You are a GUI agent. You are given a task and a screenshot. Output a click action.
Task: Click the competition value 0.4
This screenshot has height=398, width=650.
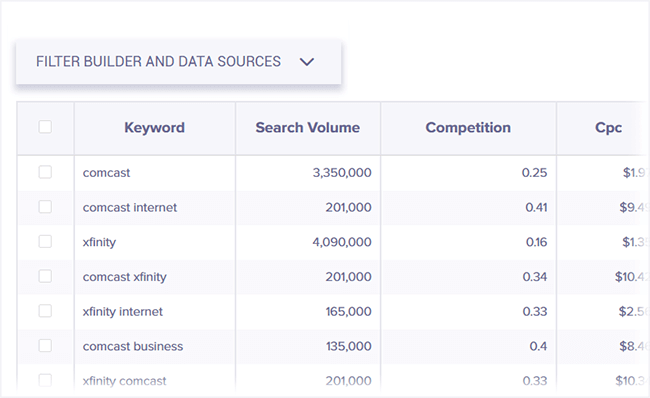[538, 346]
